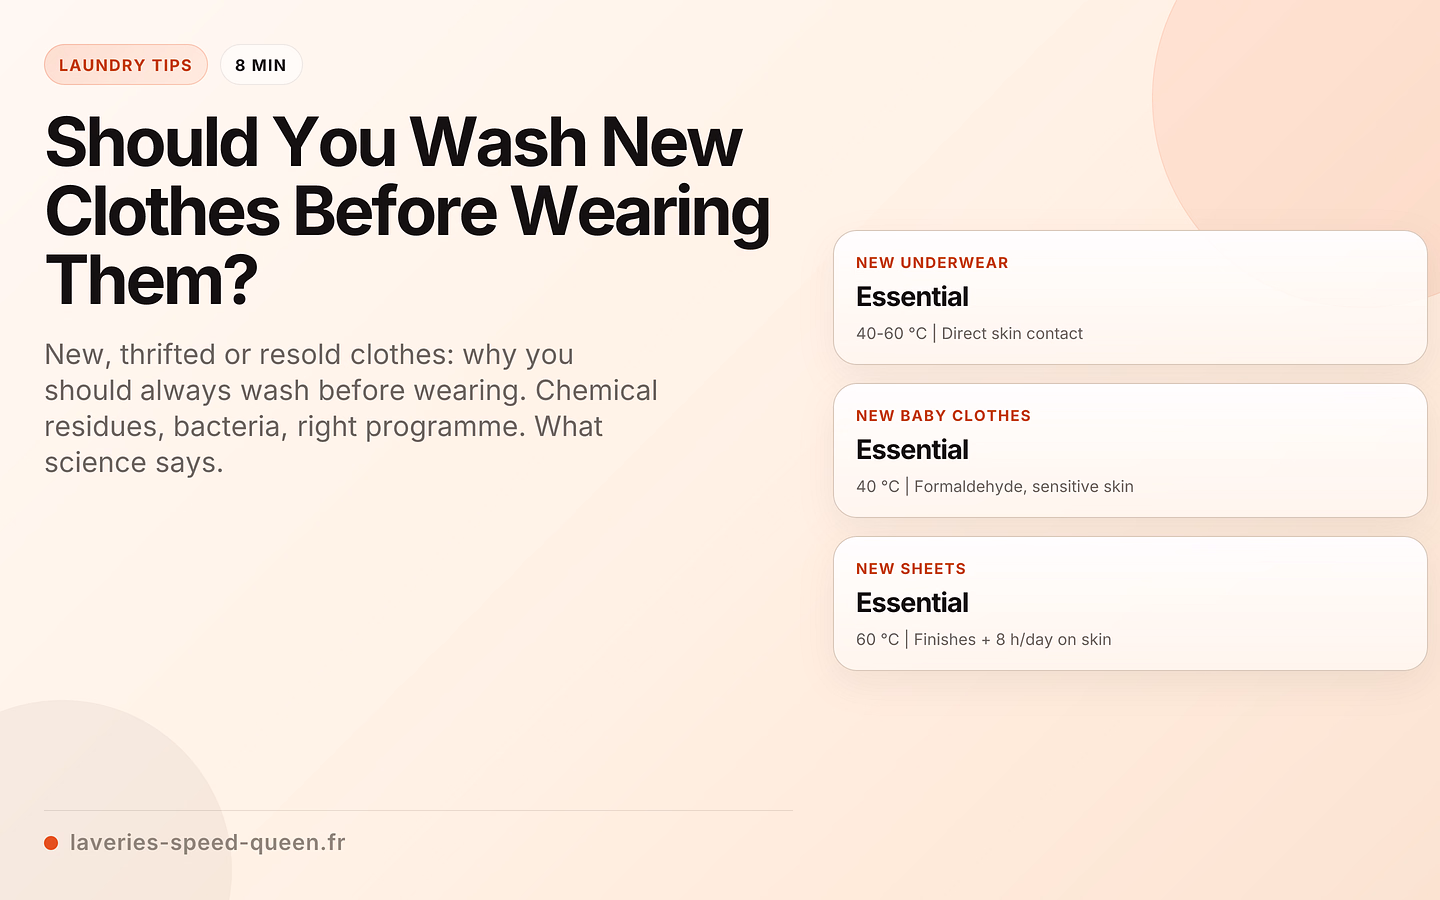Click the 8 MIN reading time badge
Viewport: 1440px width, 900px height.
click(261, 65)
